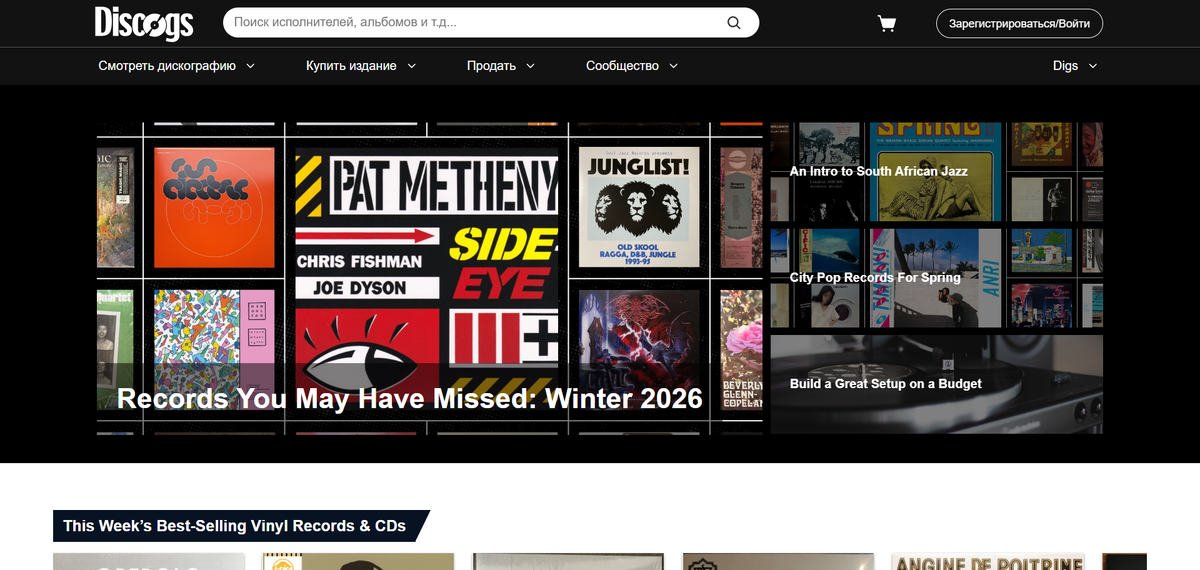Click the search magnifier icon
The height and width of the screenshot is (570, 1200).
tap(734, 23)
